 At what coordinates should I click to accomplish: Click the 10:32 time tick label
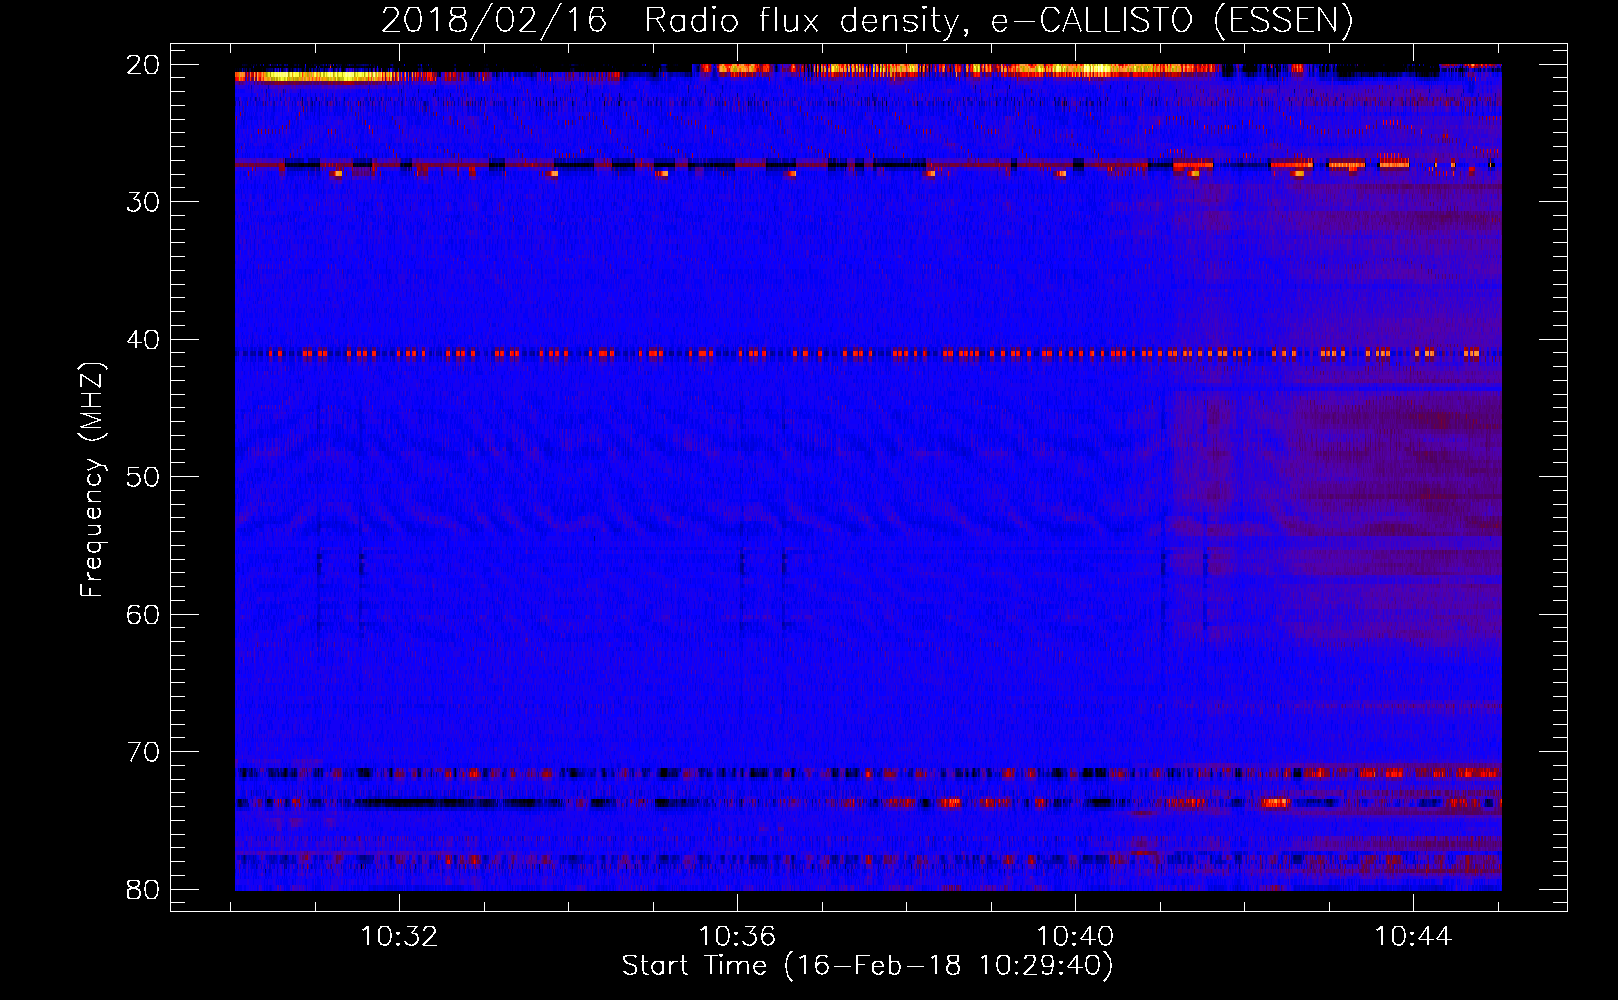click(399, 937)
